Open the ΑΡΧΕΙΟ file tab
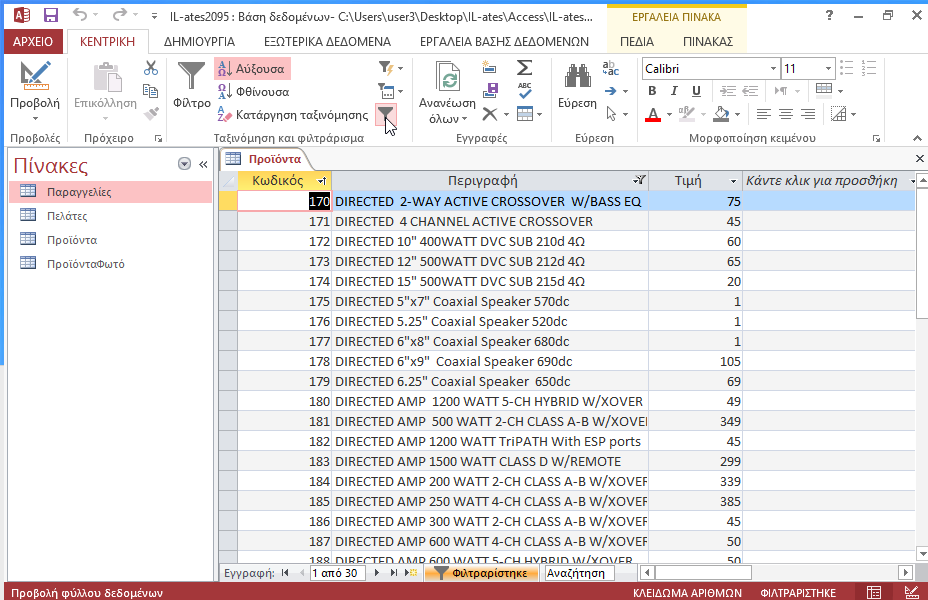 pyautogui.click(x=33, y=41)
